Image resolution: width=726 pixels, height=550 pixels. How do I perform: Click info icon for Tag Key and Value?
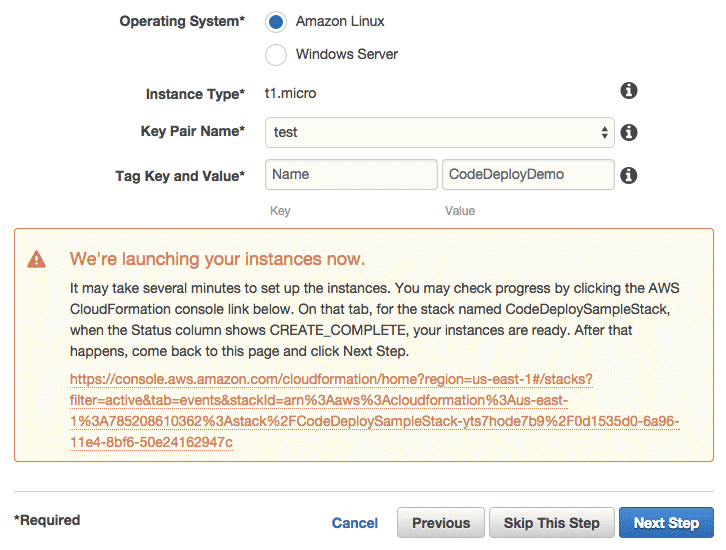tap(628, 175)
